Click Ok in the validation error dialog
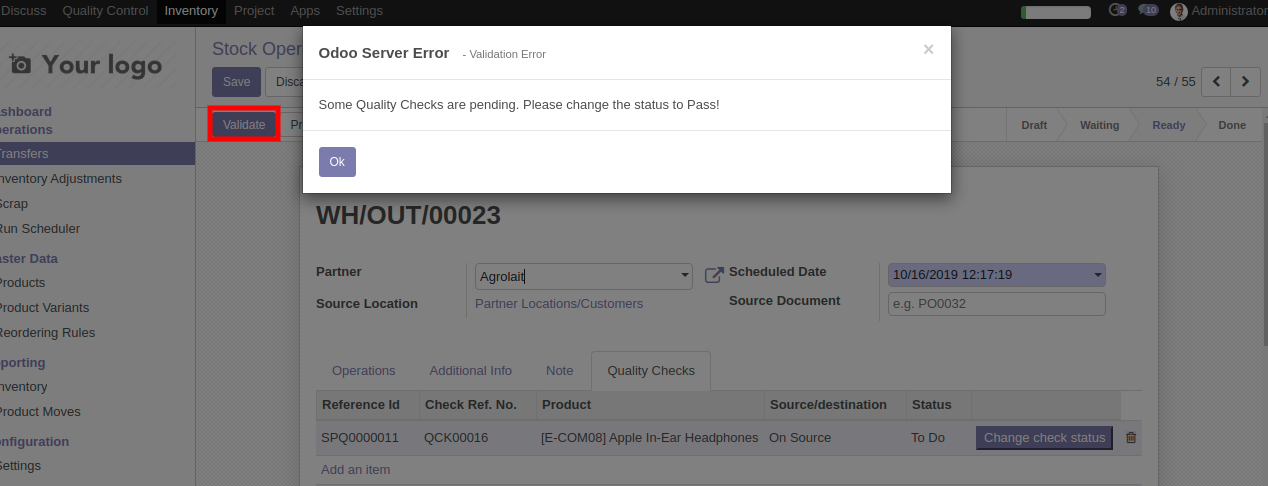Viewport: 1268px width, 486px height. point(337,162)
